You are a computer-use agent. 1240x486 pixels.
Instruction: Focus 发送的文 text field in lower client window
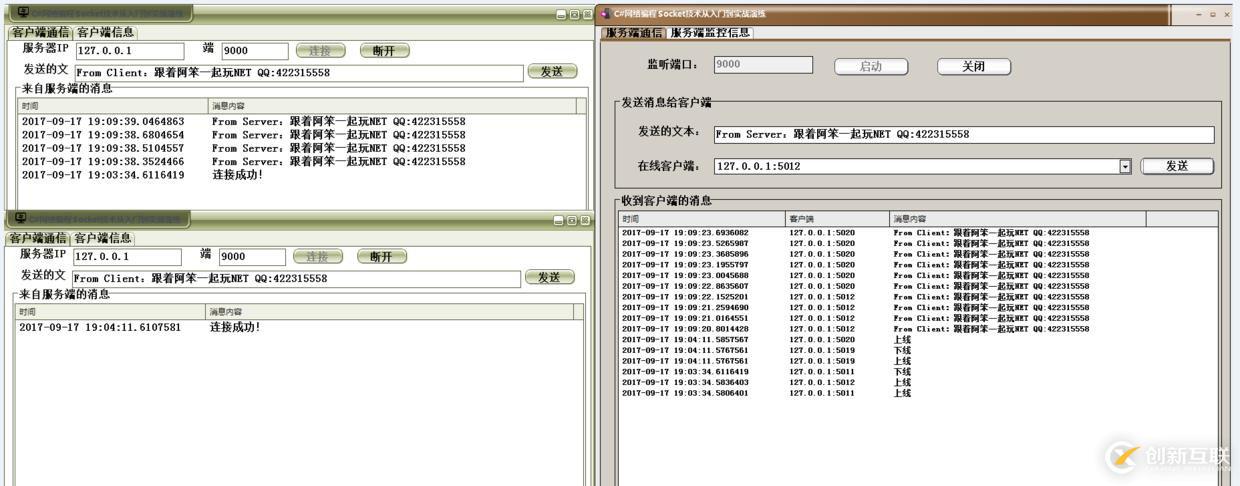[296, 279]
